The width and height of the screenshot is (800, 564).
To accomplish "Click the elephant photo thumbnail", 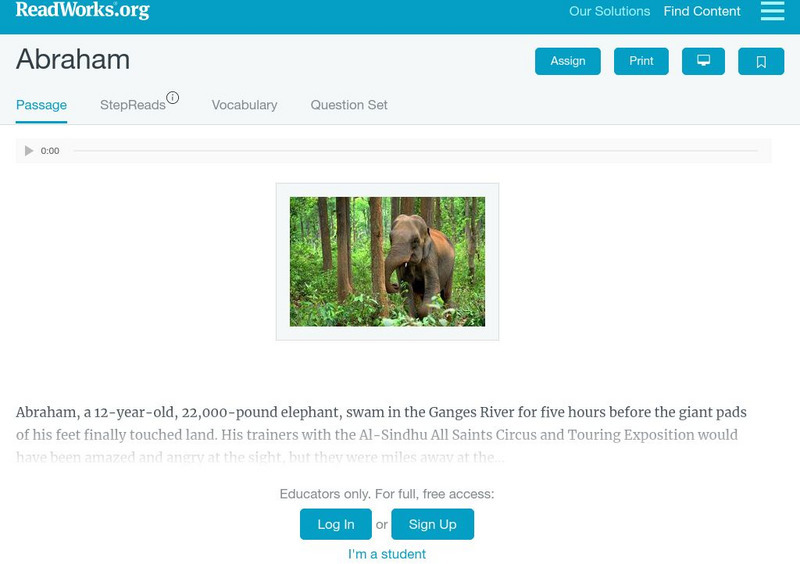I will 387,261.
